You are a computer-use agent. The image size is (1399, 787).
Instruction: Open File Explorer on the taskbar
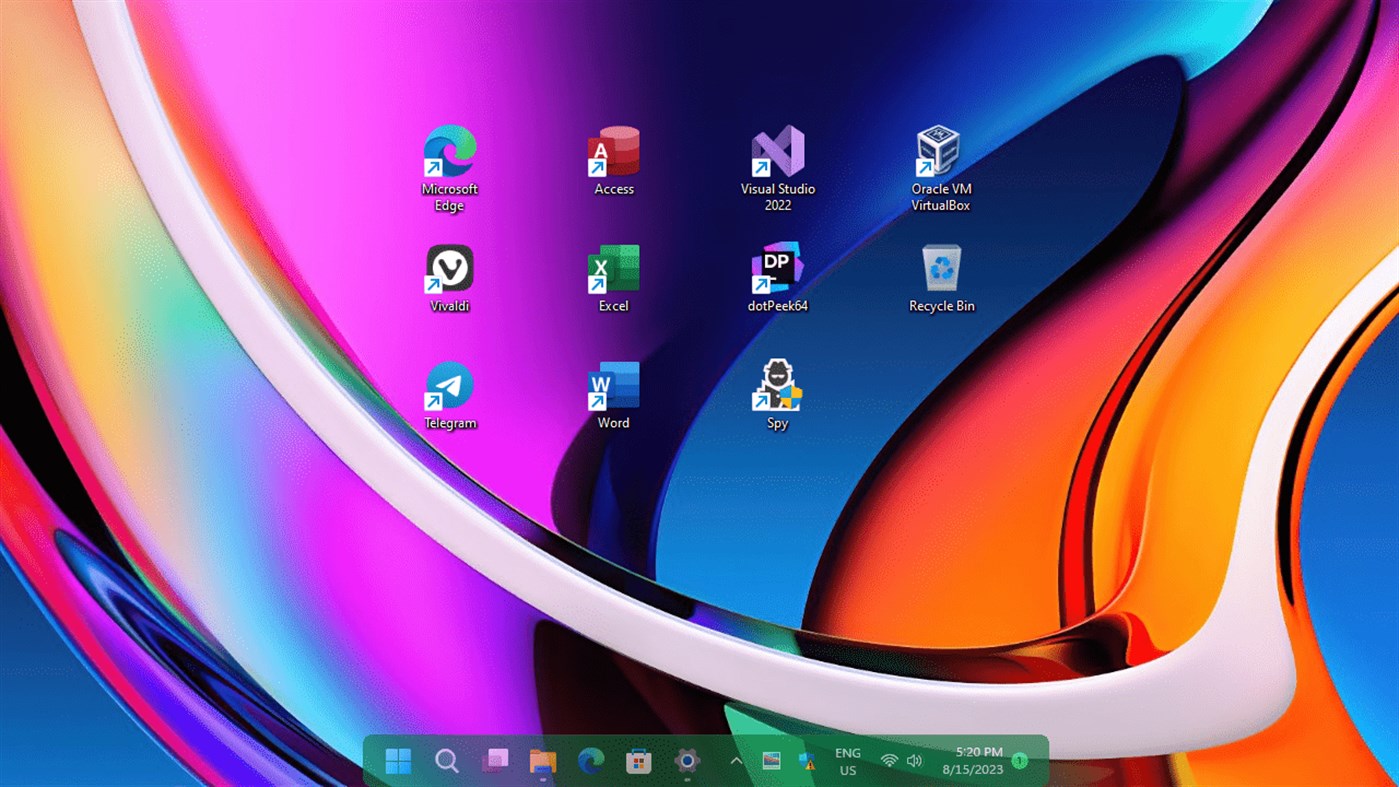point(542,760)
